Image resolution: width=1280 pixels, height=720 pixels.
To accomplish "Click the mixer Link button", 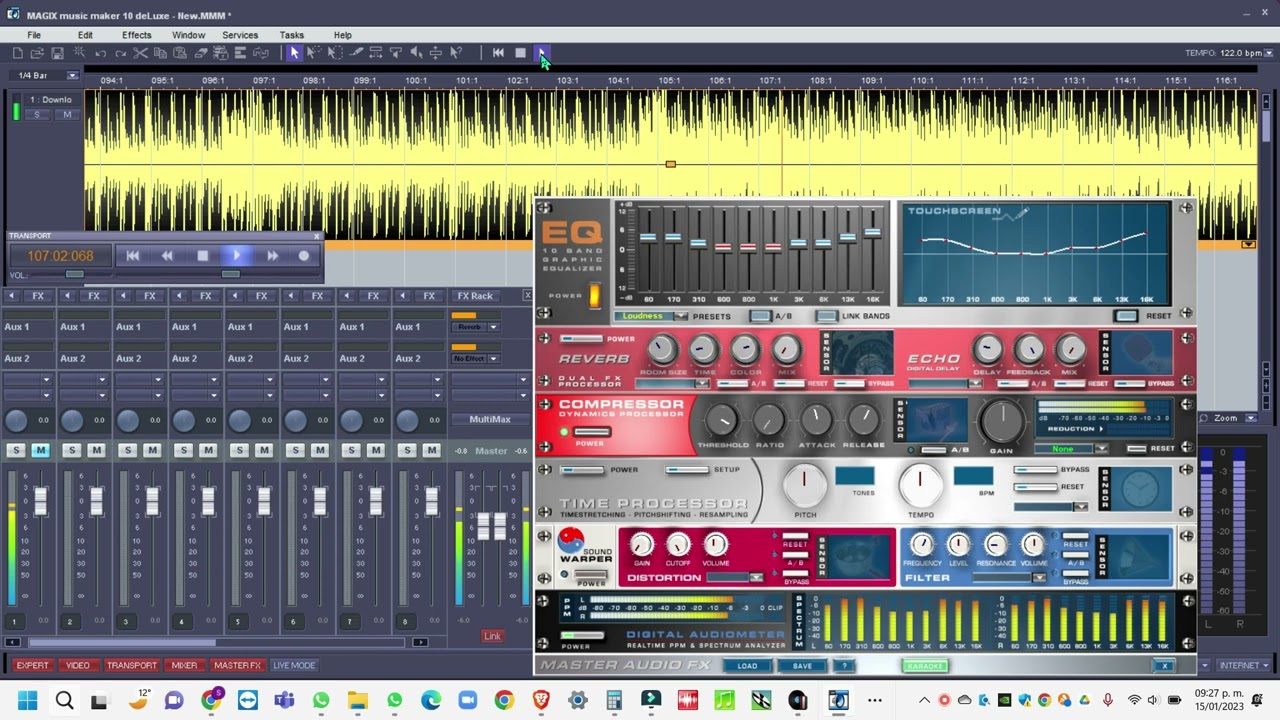I will pos(492,636).
